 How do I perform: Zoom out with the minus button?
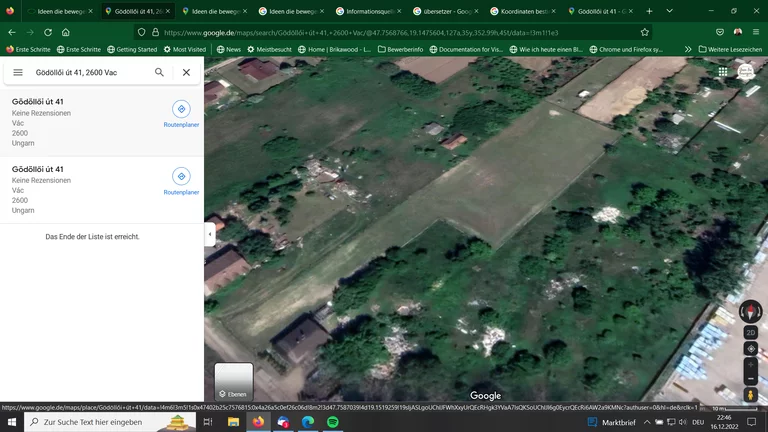(750, 379)
